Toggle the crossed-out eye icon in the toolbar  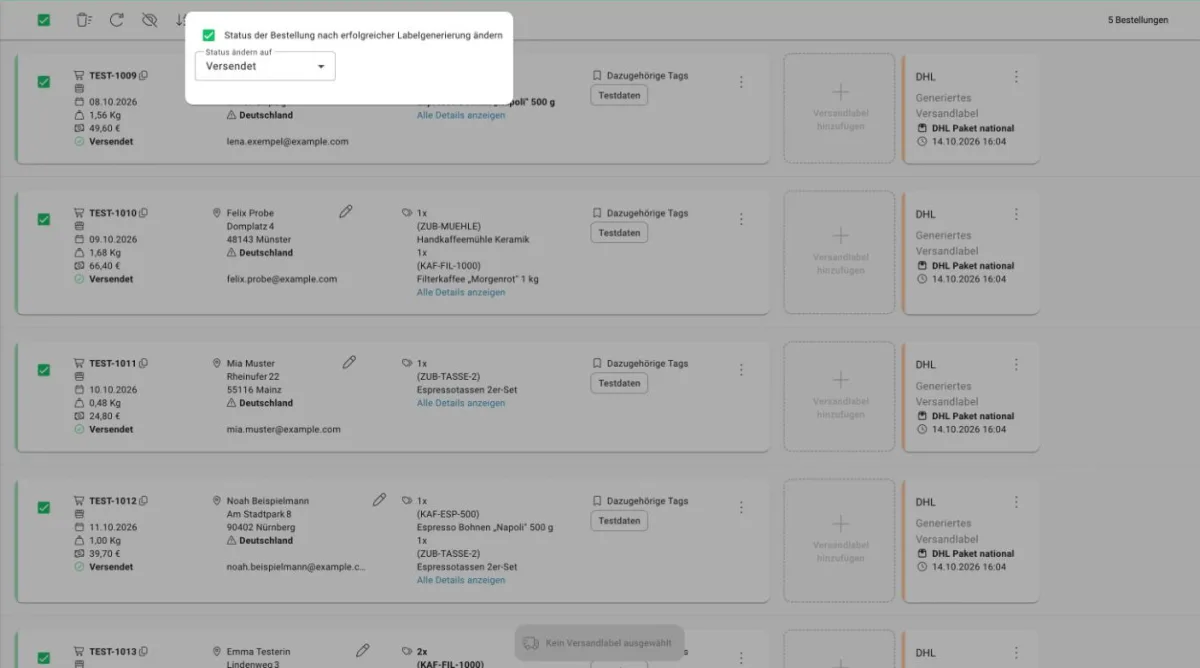(150, 20)
